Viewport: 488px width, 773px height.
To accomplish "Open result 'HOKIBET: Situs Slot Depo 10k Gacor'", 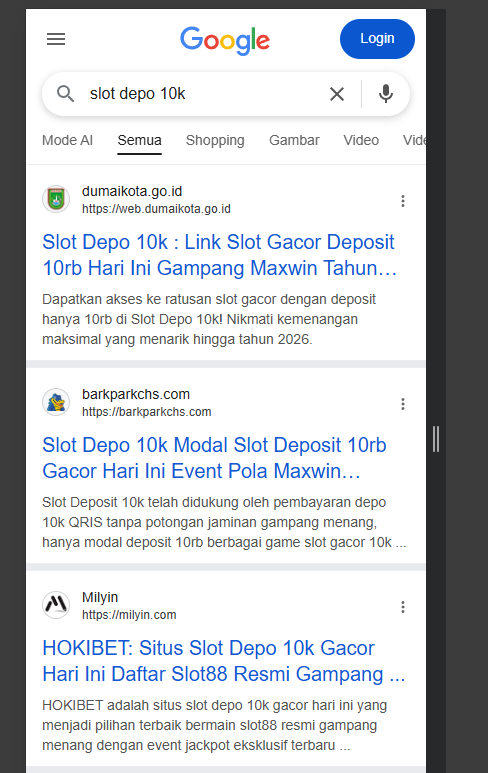I will (x=224, y=661).
